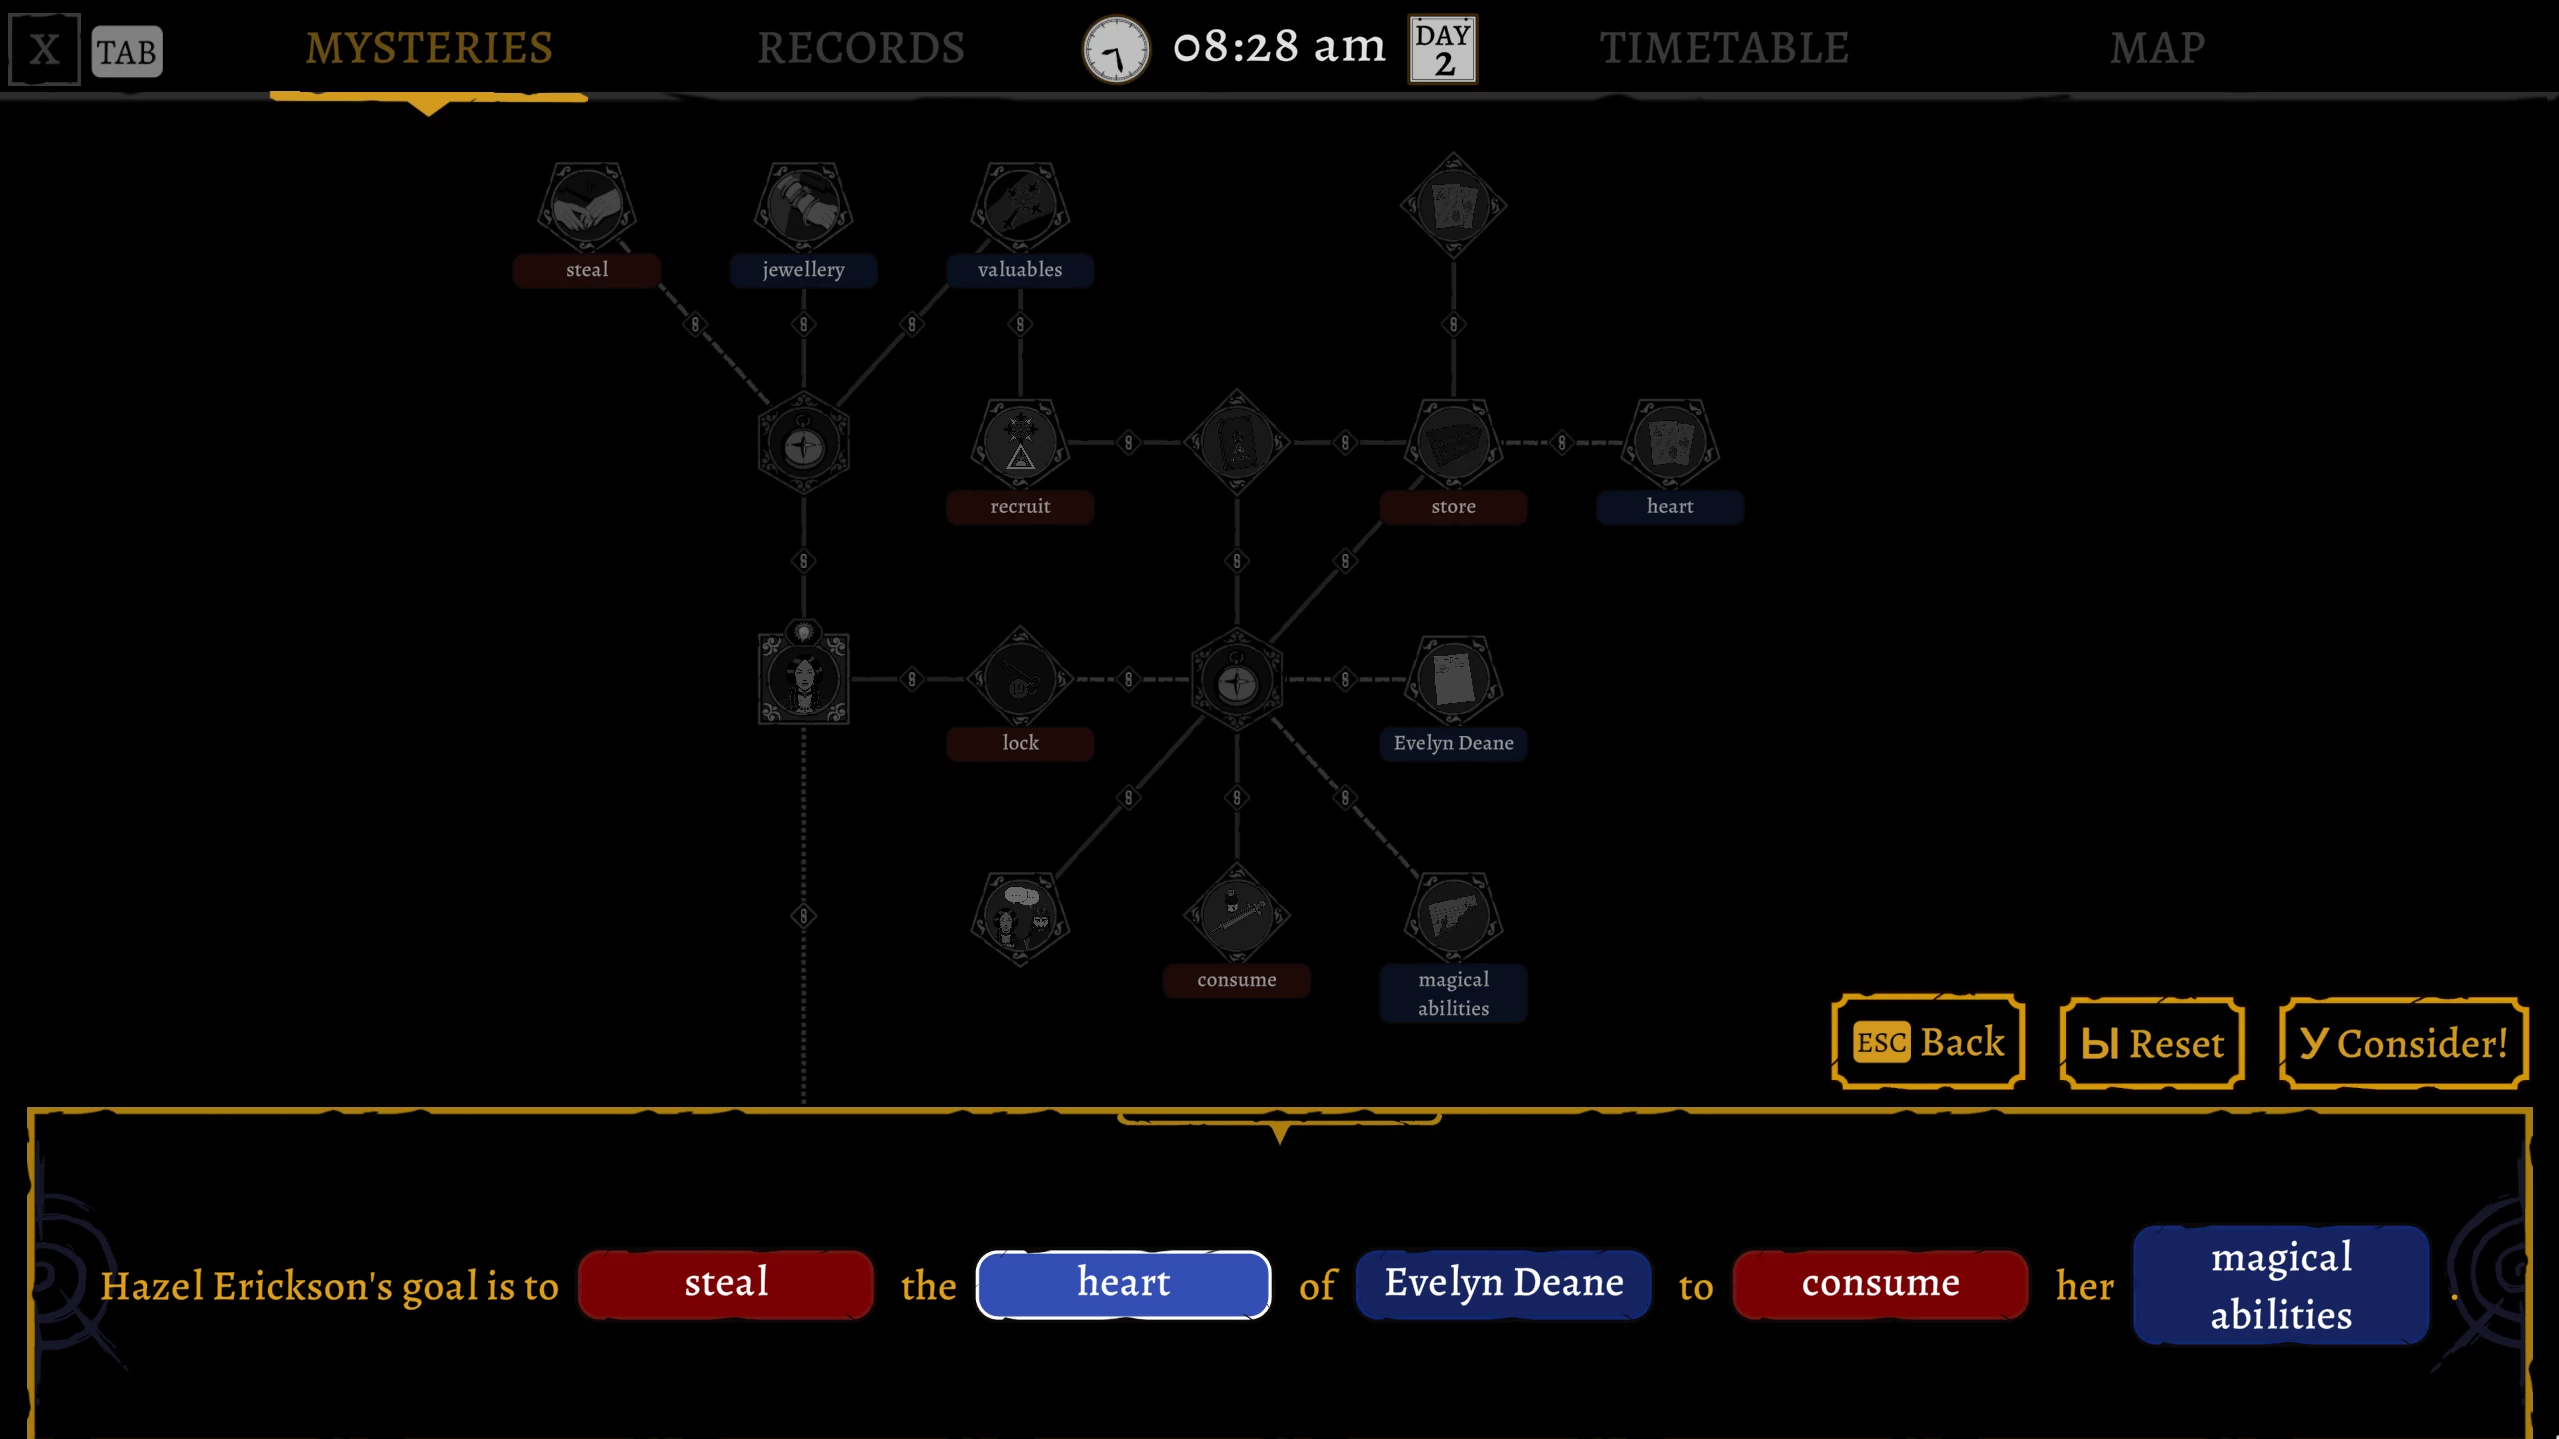Select the lock key node icon
The width and height of the screenshot is (2559, 1439).
(1019, 680)
